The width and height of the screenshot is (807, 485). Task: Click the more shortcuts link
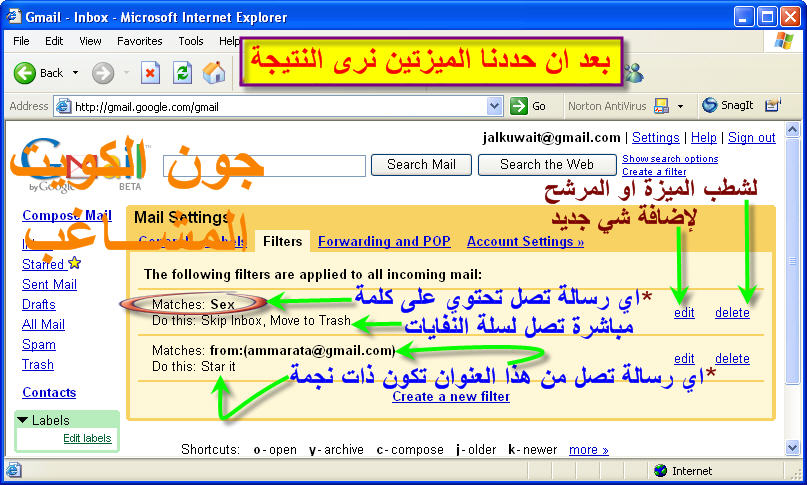(589, 450)
